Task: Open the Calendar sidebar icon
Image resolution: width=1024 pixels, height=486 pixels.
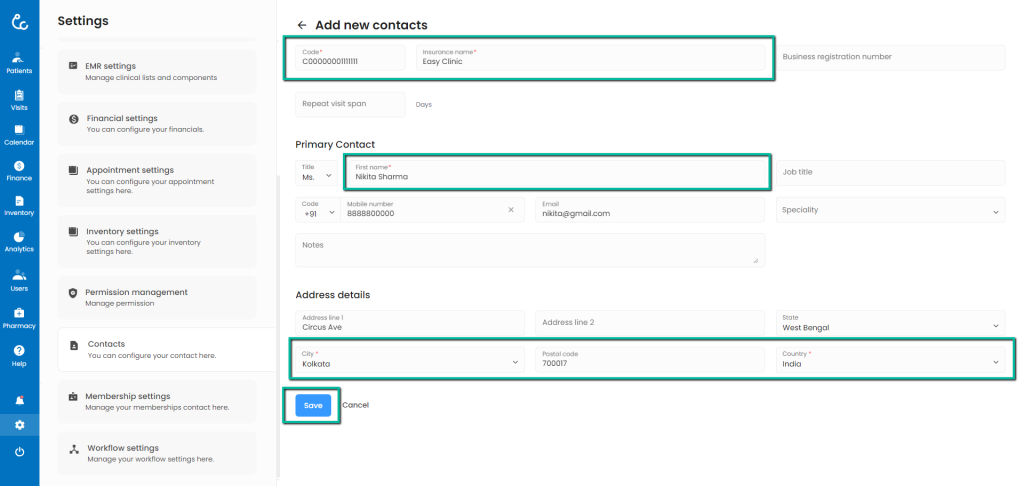Action: pyautogui.click(x=19, y=134)
